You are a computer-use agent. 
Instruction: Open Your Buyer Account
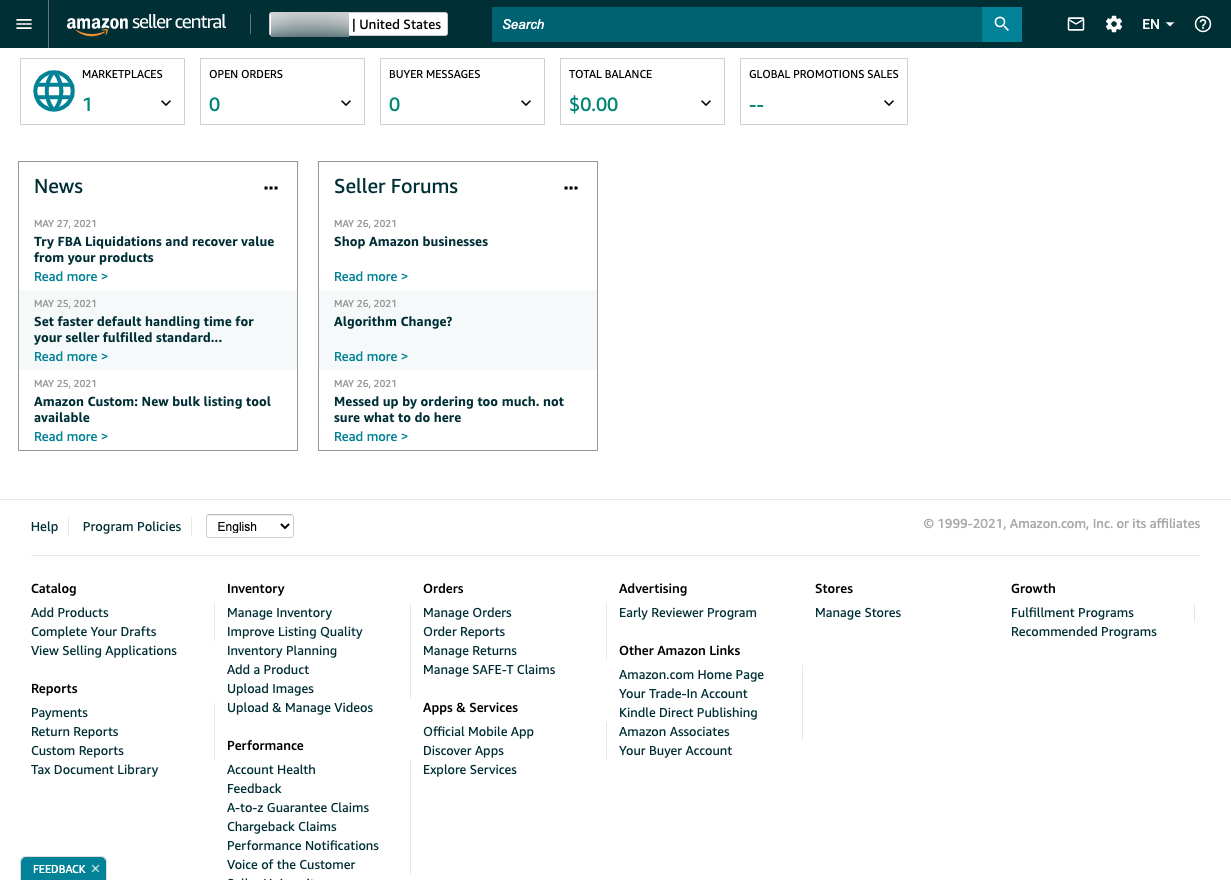coord(675,750)
